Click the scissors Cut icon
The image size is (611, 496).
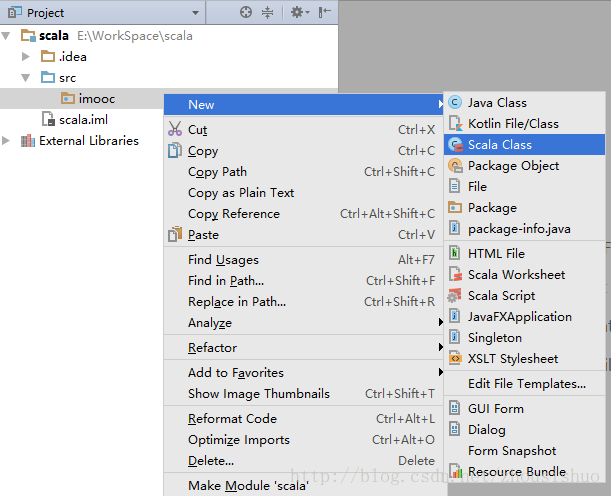coord(175,129)
